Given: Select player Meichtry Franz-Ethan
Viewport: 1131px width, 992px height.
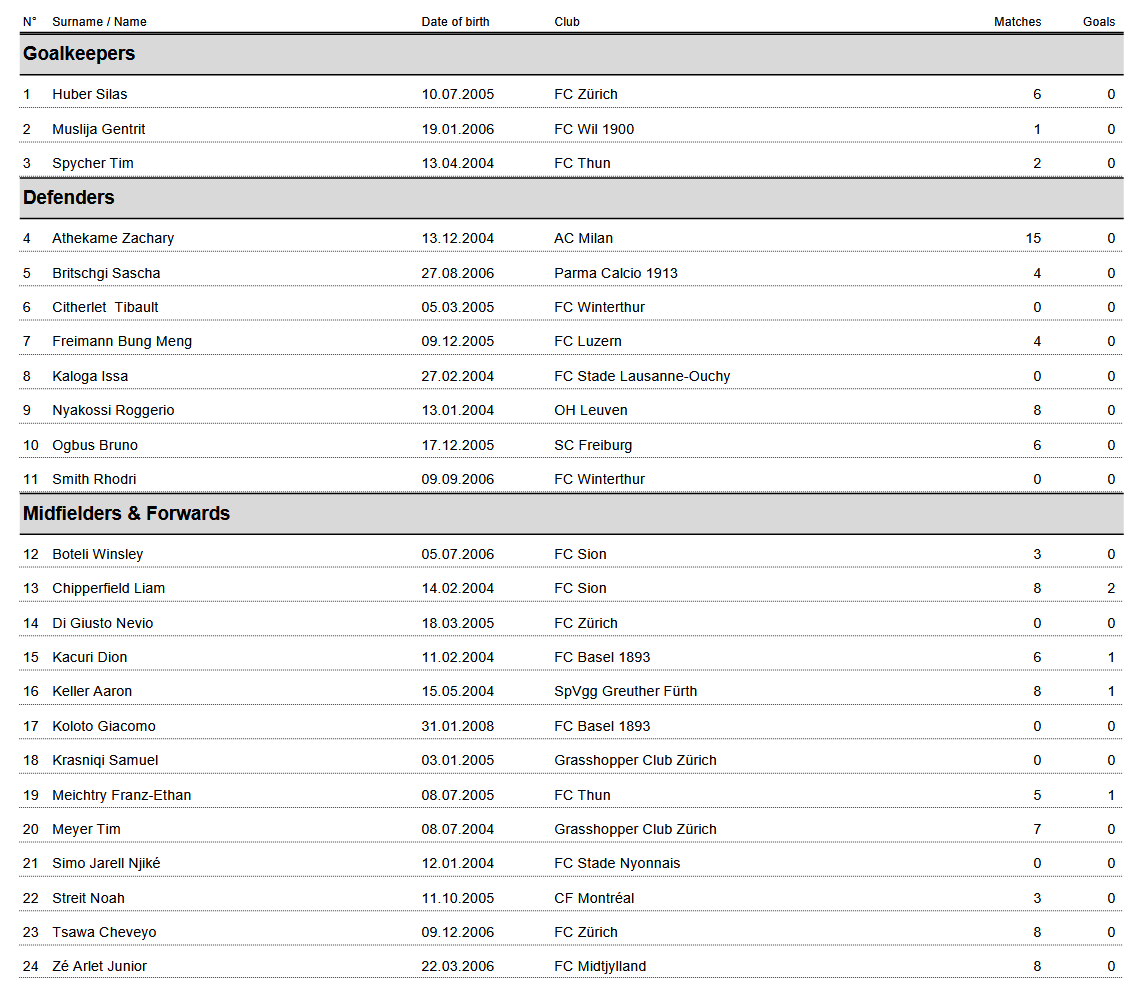Looking at the screenshot, I should tap(121, 796).
